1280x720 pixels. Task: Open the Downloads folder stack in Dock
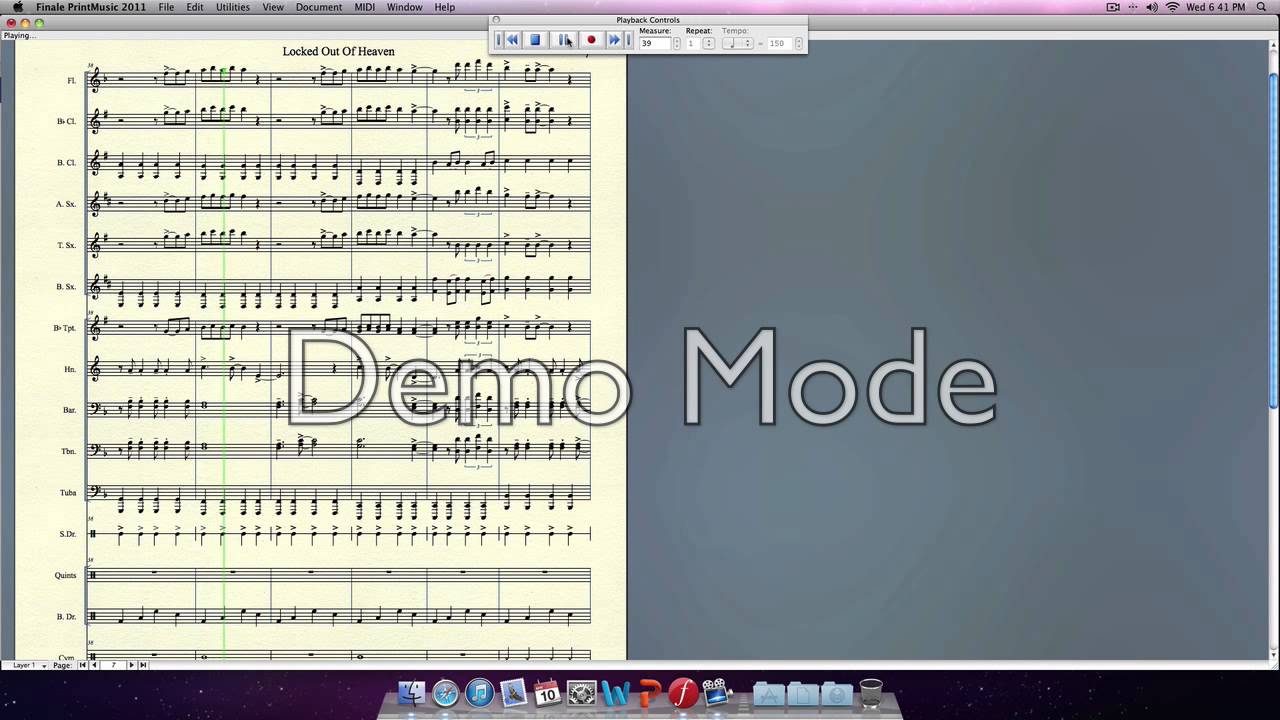click(836, 692)
